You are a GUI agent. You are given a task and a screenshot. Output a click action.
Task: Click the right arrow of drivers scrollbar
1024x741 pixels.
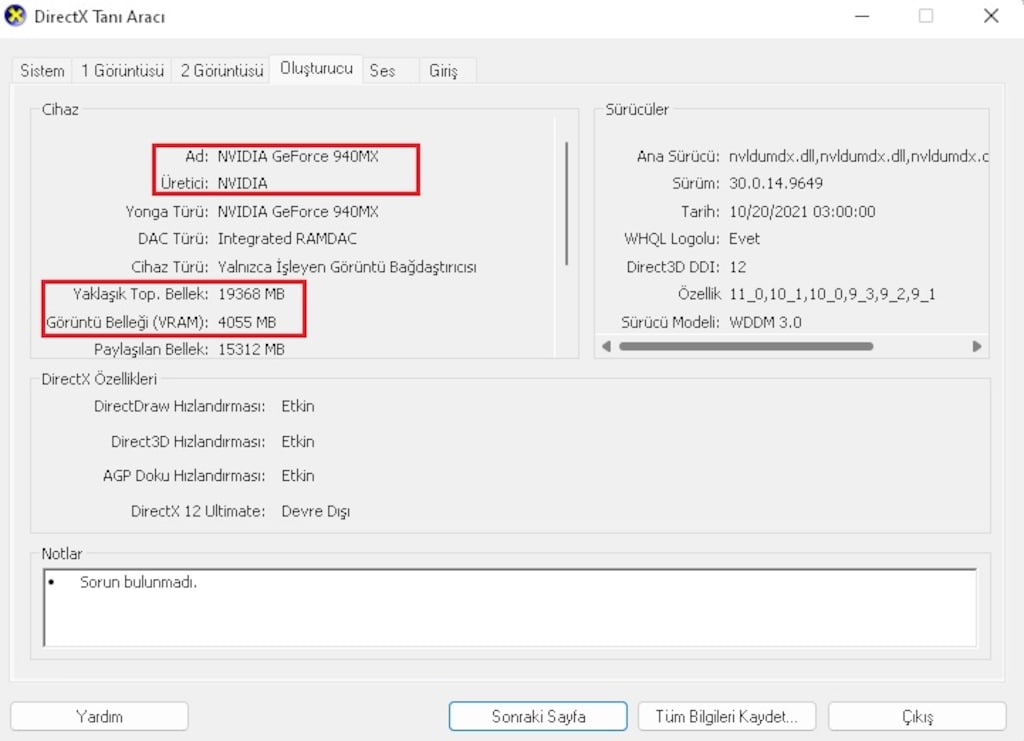[976, 347]
